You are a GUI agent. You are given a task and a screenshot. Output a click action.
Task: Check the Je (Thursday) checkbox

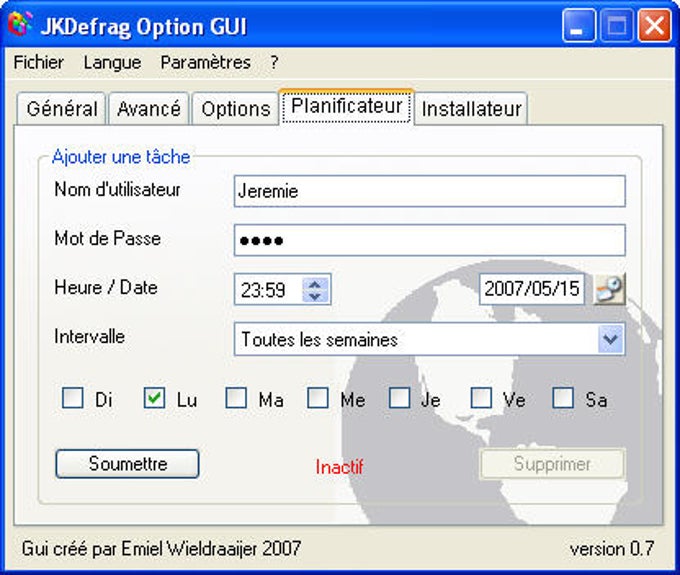[x=399, y=398]
